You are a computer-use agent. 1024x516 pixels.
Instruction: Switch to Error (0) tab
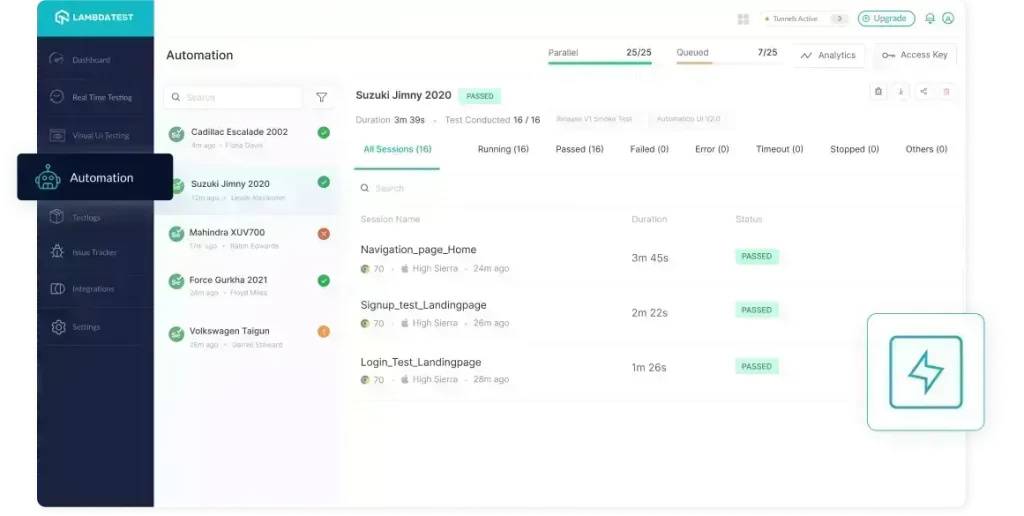pyautogui.click(x=712, y=150)
